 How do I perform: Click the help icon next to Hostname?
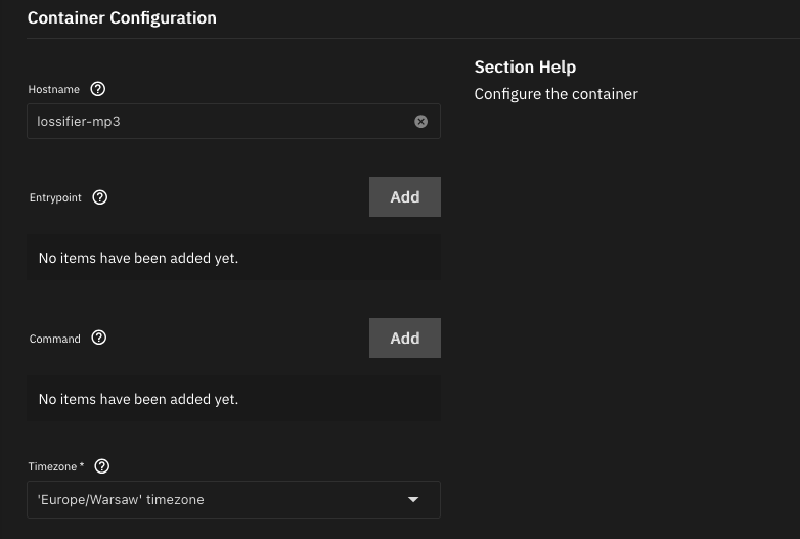(x=97, y=89)
